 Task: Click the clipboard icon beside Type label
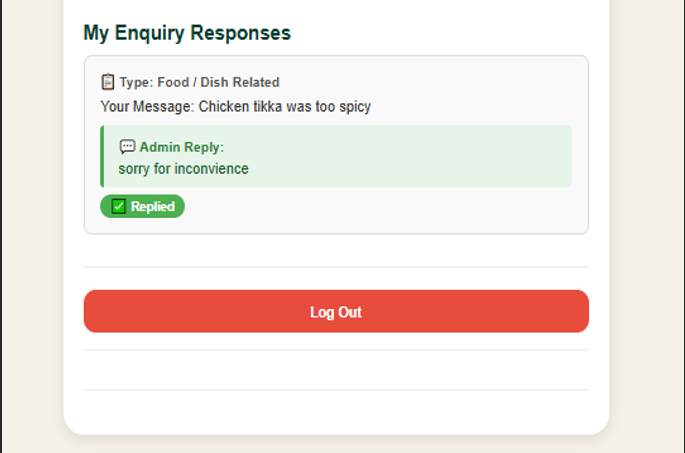[107, 82]
